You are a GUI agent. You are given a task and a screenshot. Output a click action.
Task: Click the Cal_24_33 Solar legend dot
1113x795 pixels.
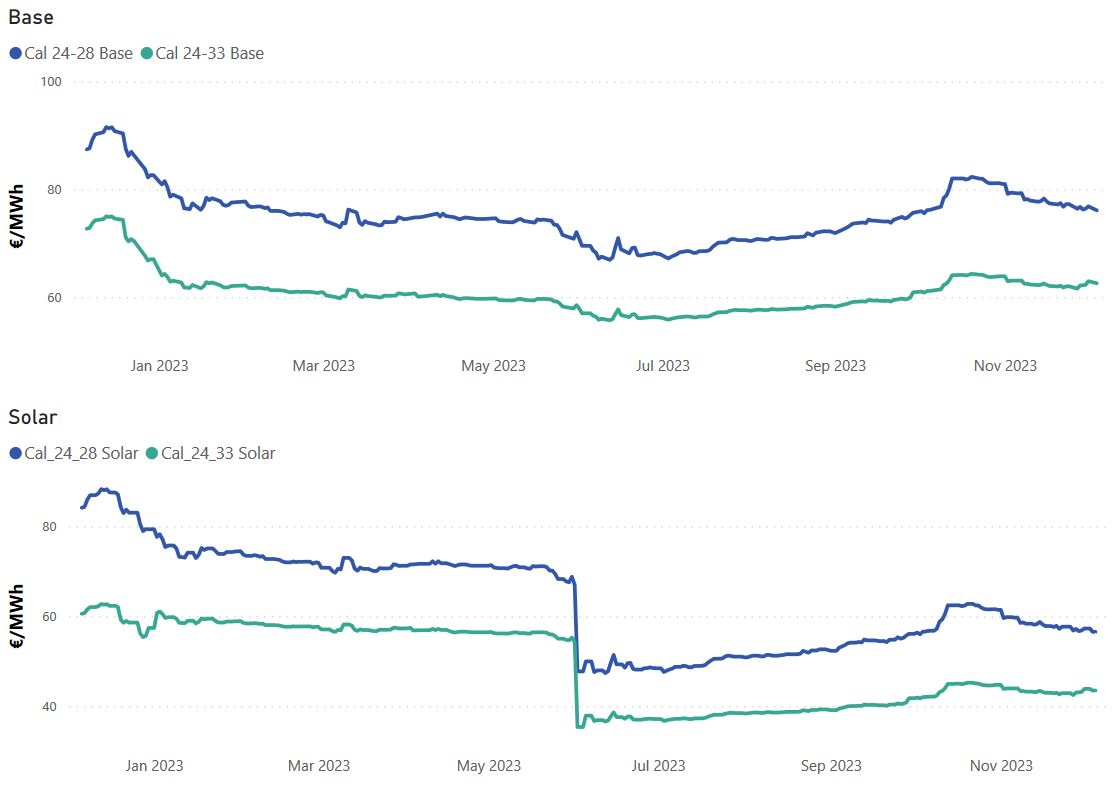(152, 454)
